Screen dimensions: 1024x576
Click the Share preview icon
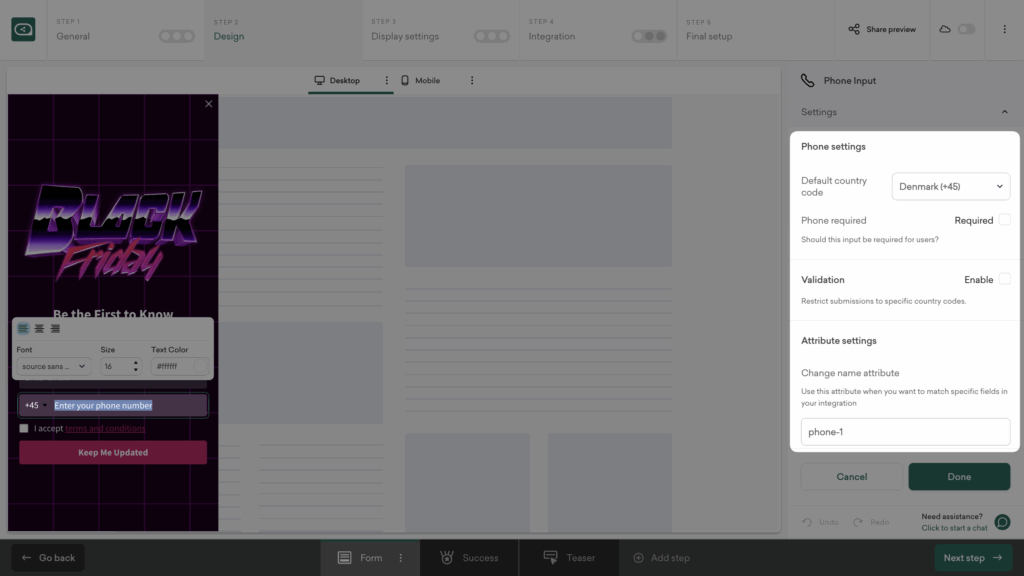click(x=855, y=29)
